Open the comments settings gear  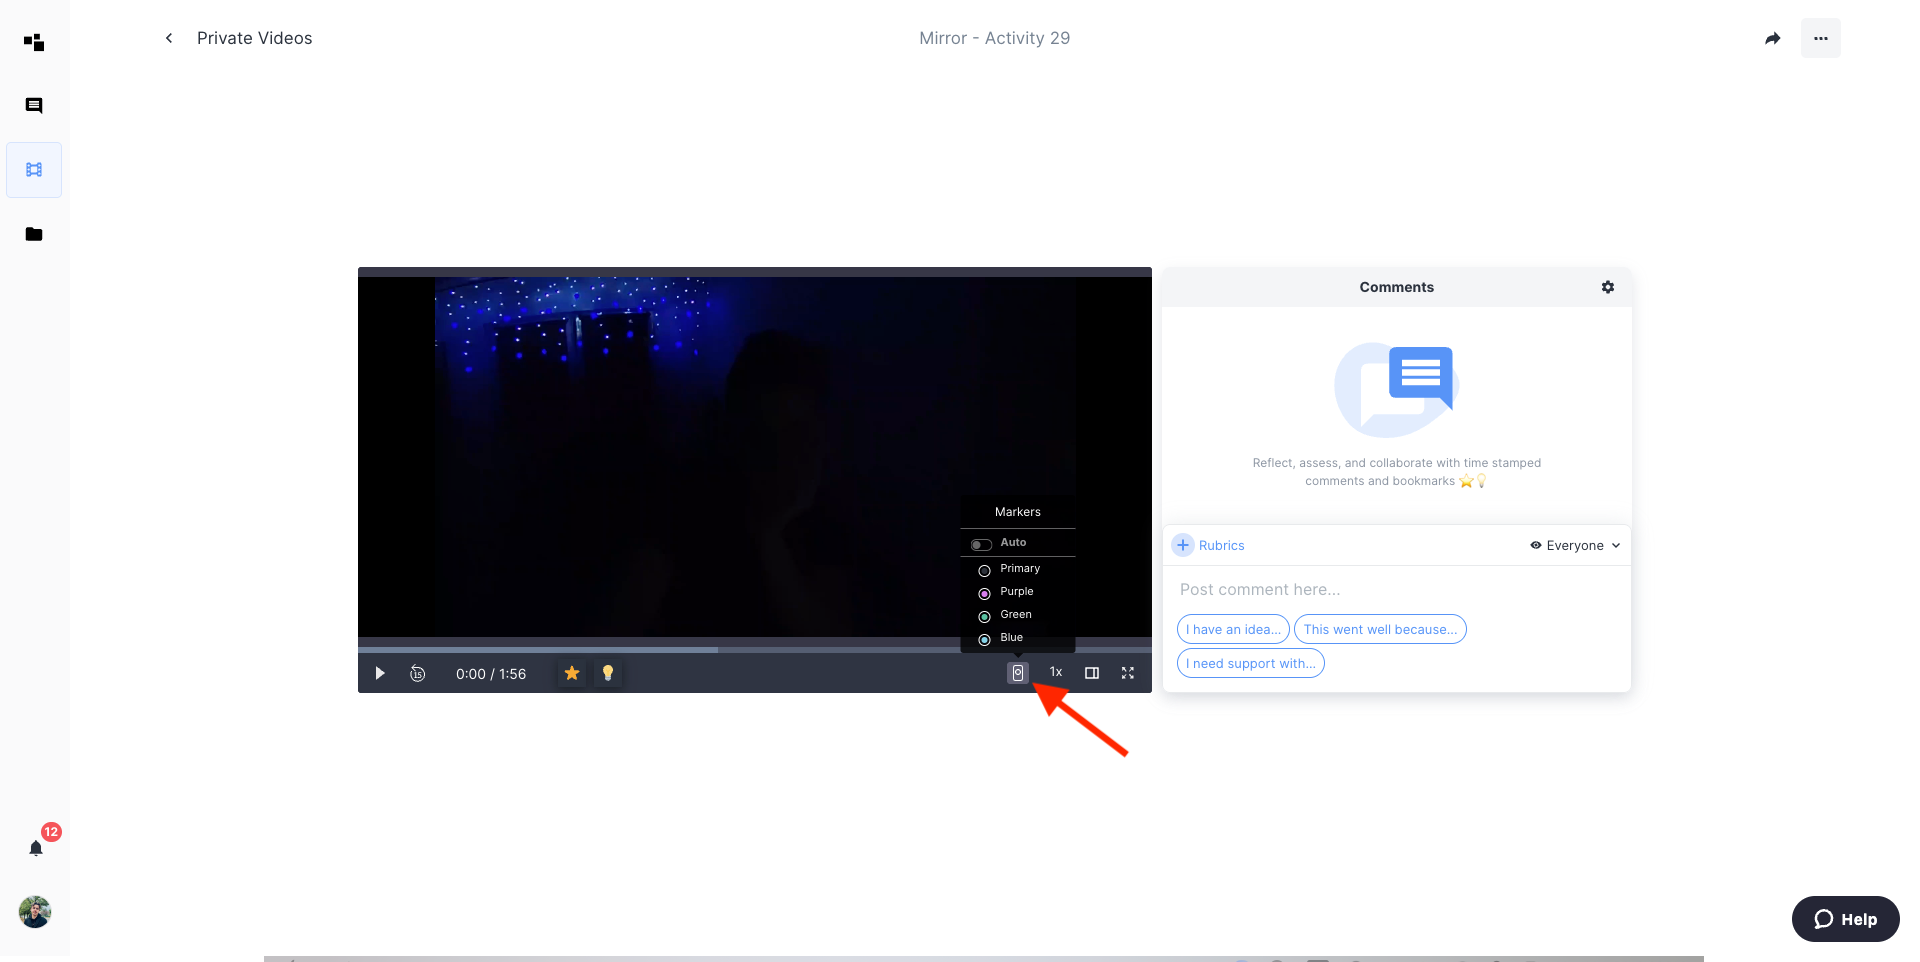(1608, 287)
